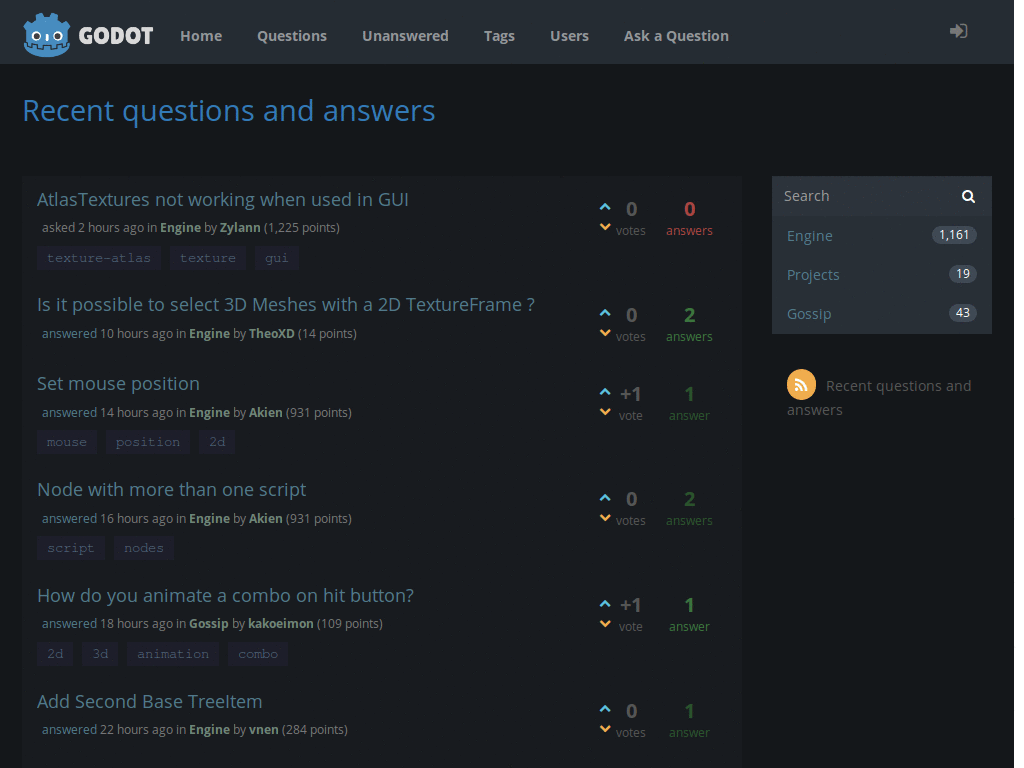The width and height of the screenshot is (1024, 768).
Task: Select Ask a Question in navigation
Action: pos(676,36)
